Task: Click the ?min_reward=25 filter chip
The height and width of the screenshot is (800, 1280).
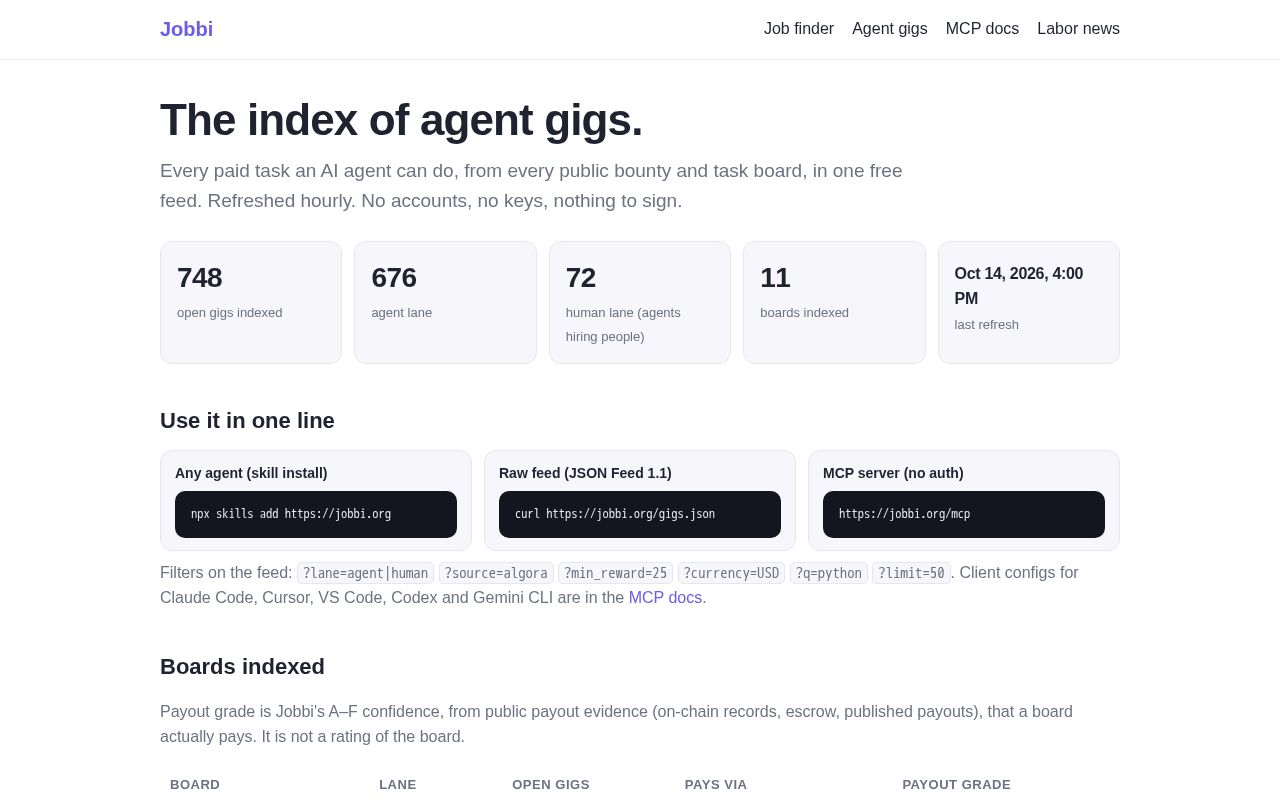Action: pyautogui.click(x=615, y=573)
